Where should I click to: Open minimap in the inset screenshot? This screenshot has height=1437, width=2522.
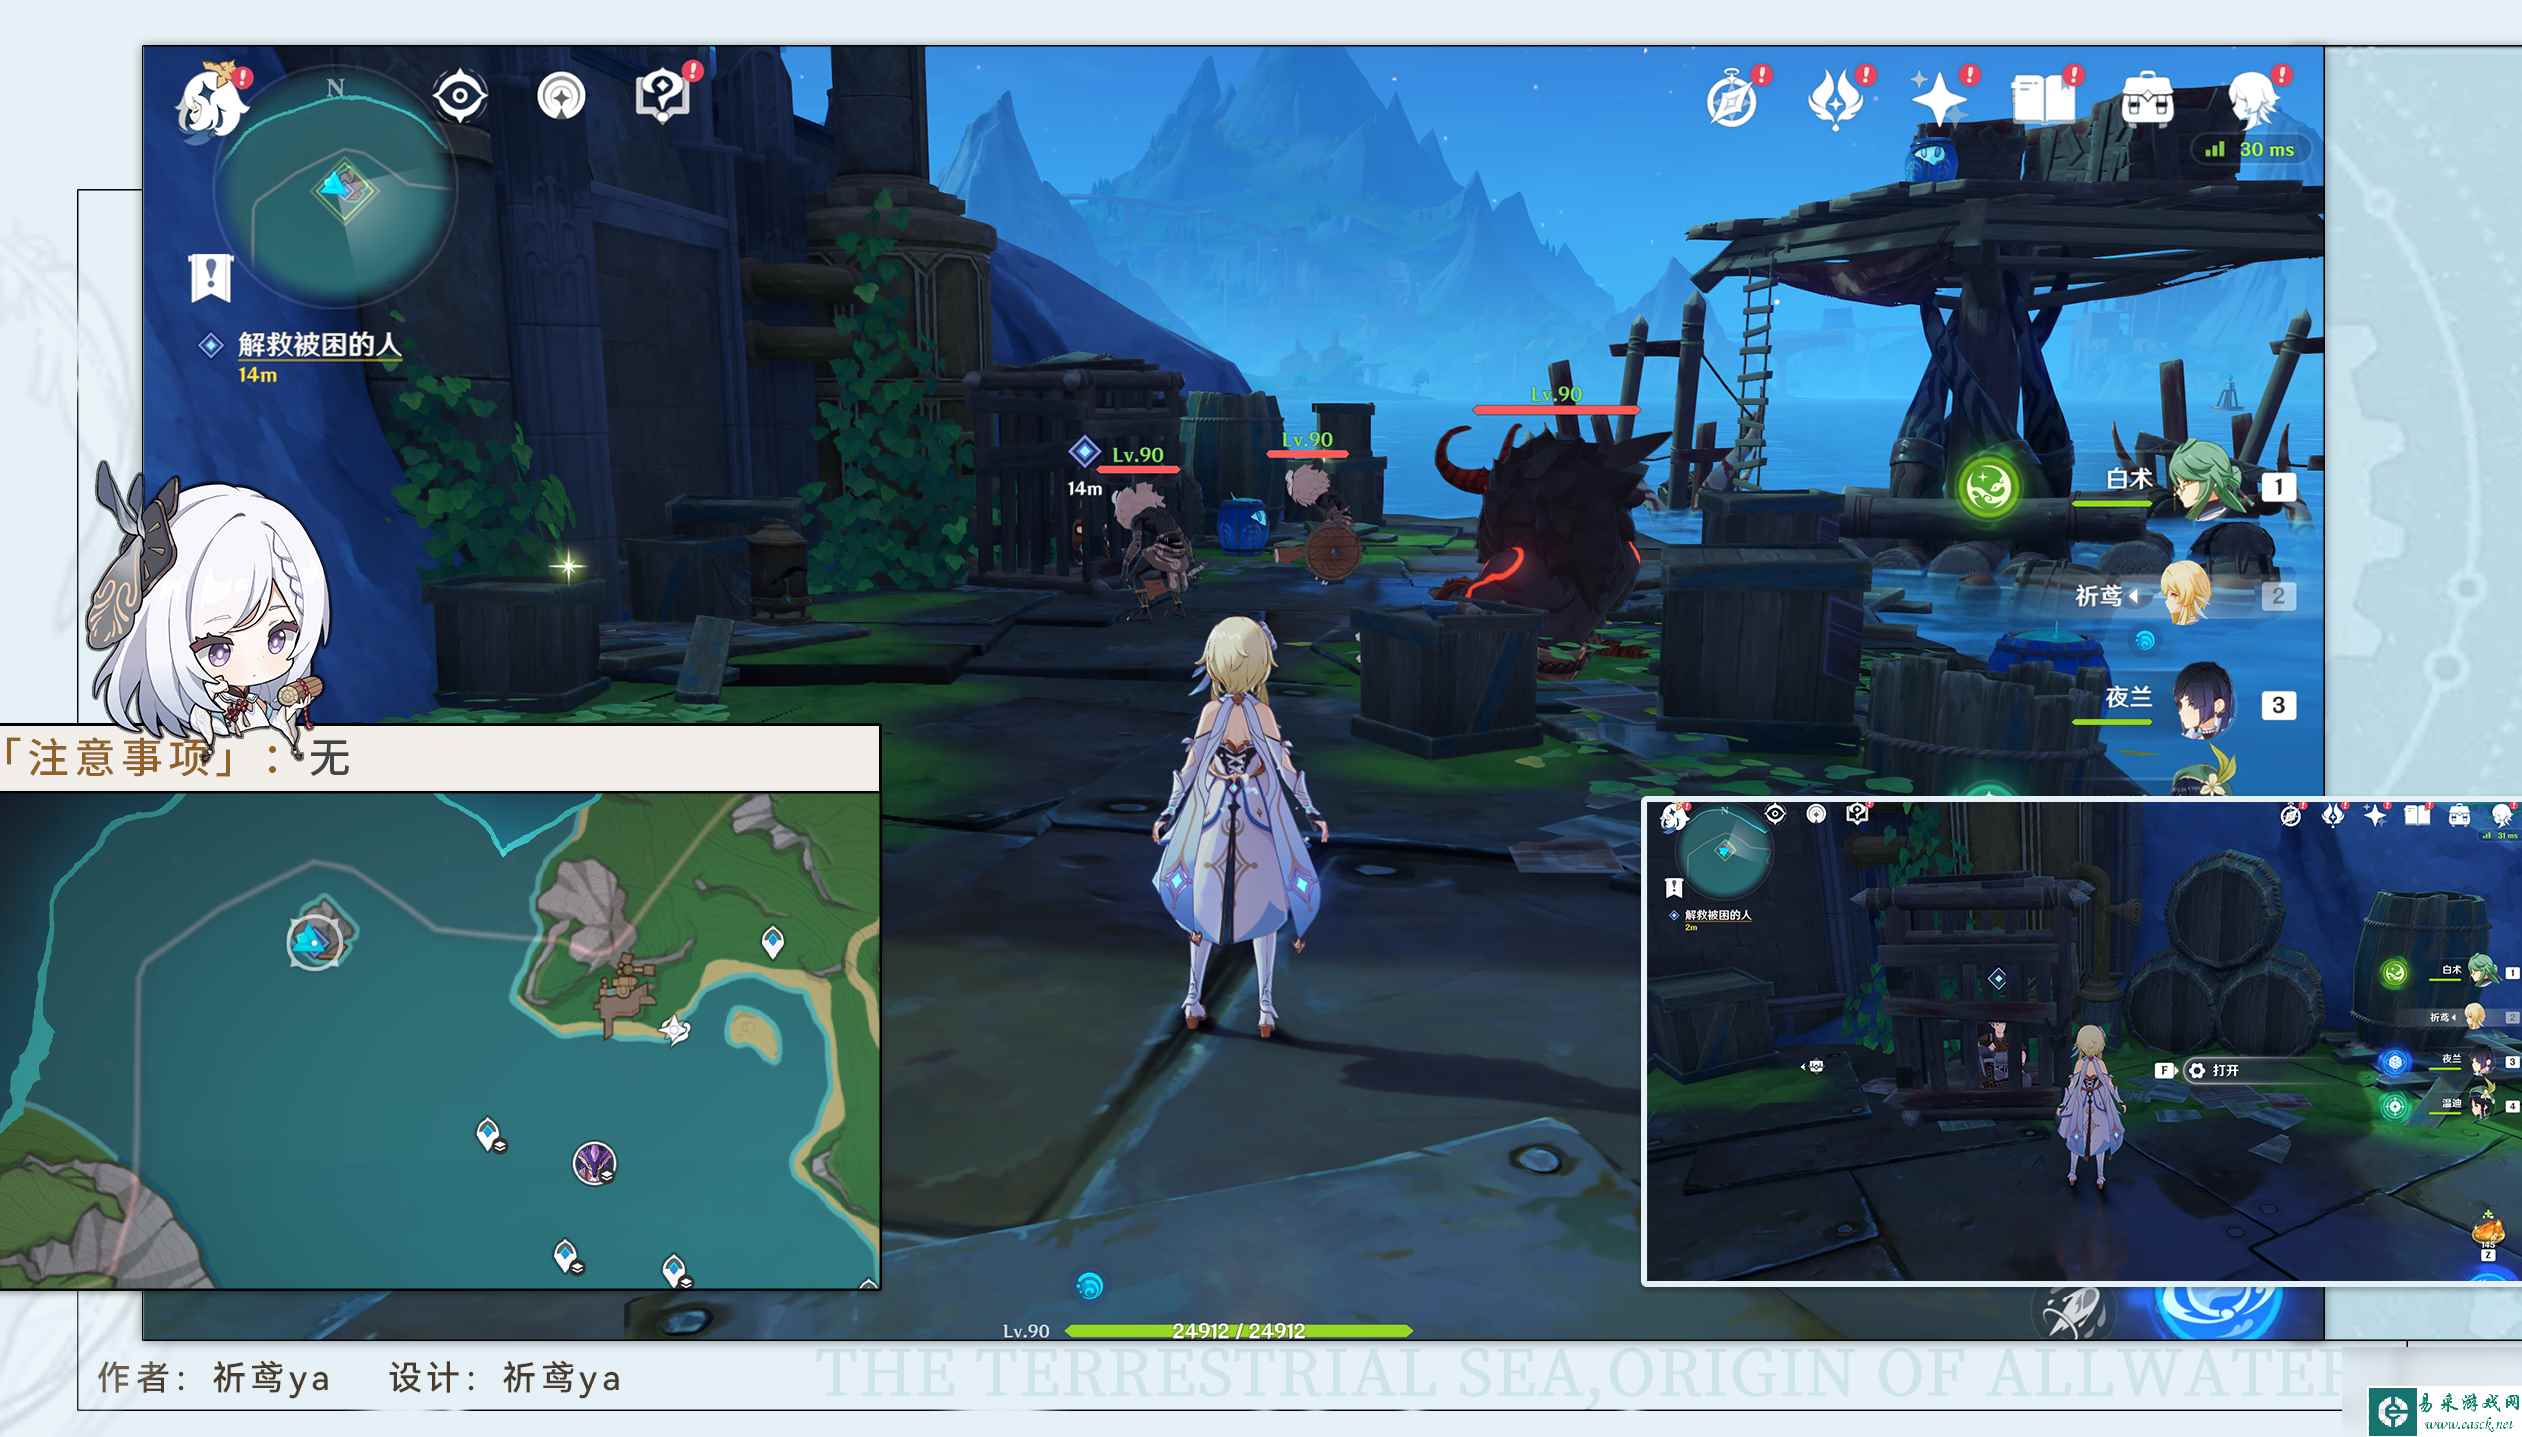[1724, 851]
